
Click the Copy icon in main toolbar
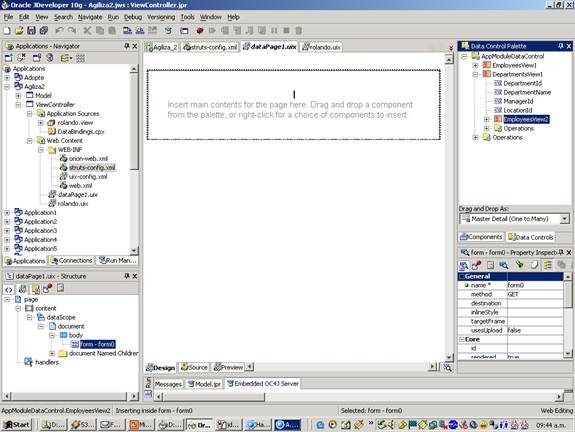point(100,31)
